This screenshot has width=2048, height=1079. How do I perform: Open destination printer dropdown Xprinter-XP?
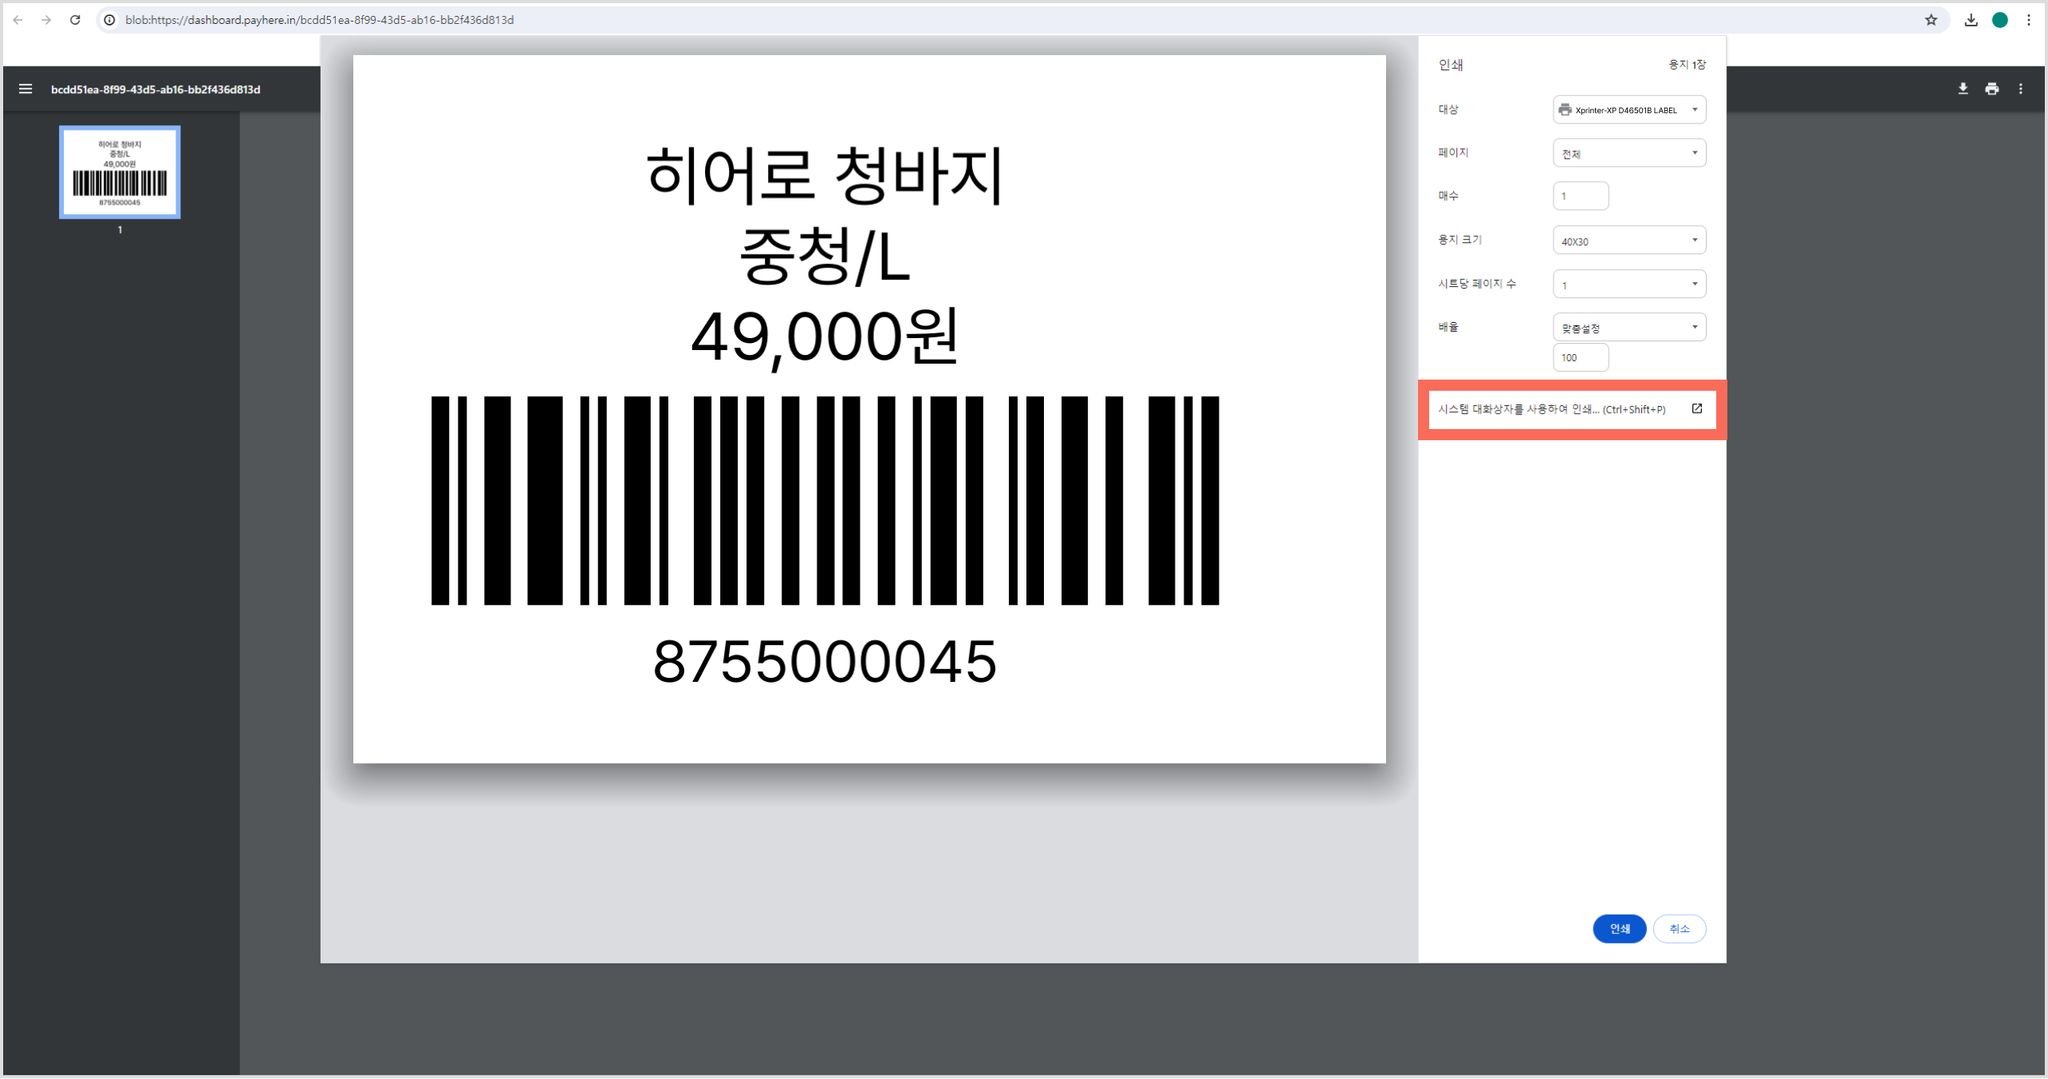[1629, 110]
